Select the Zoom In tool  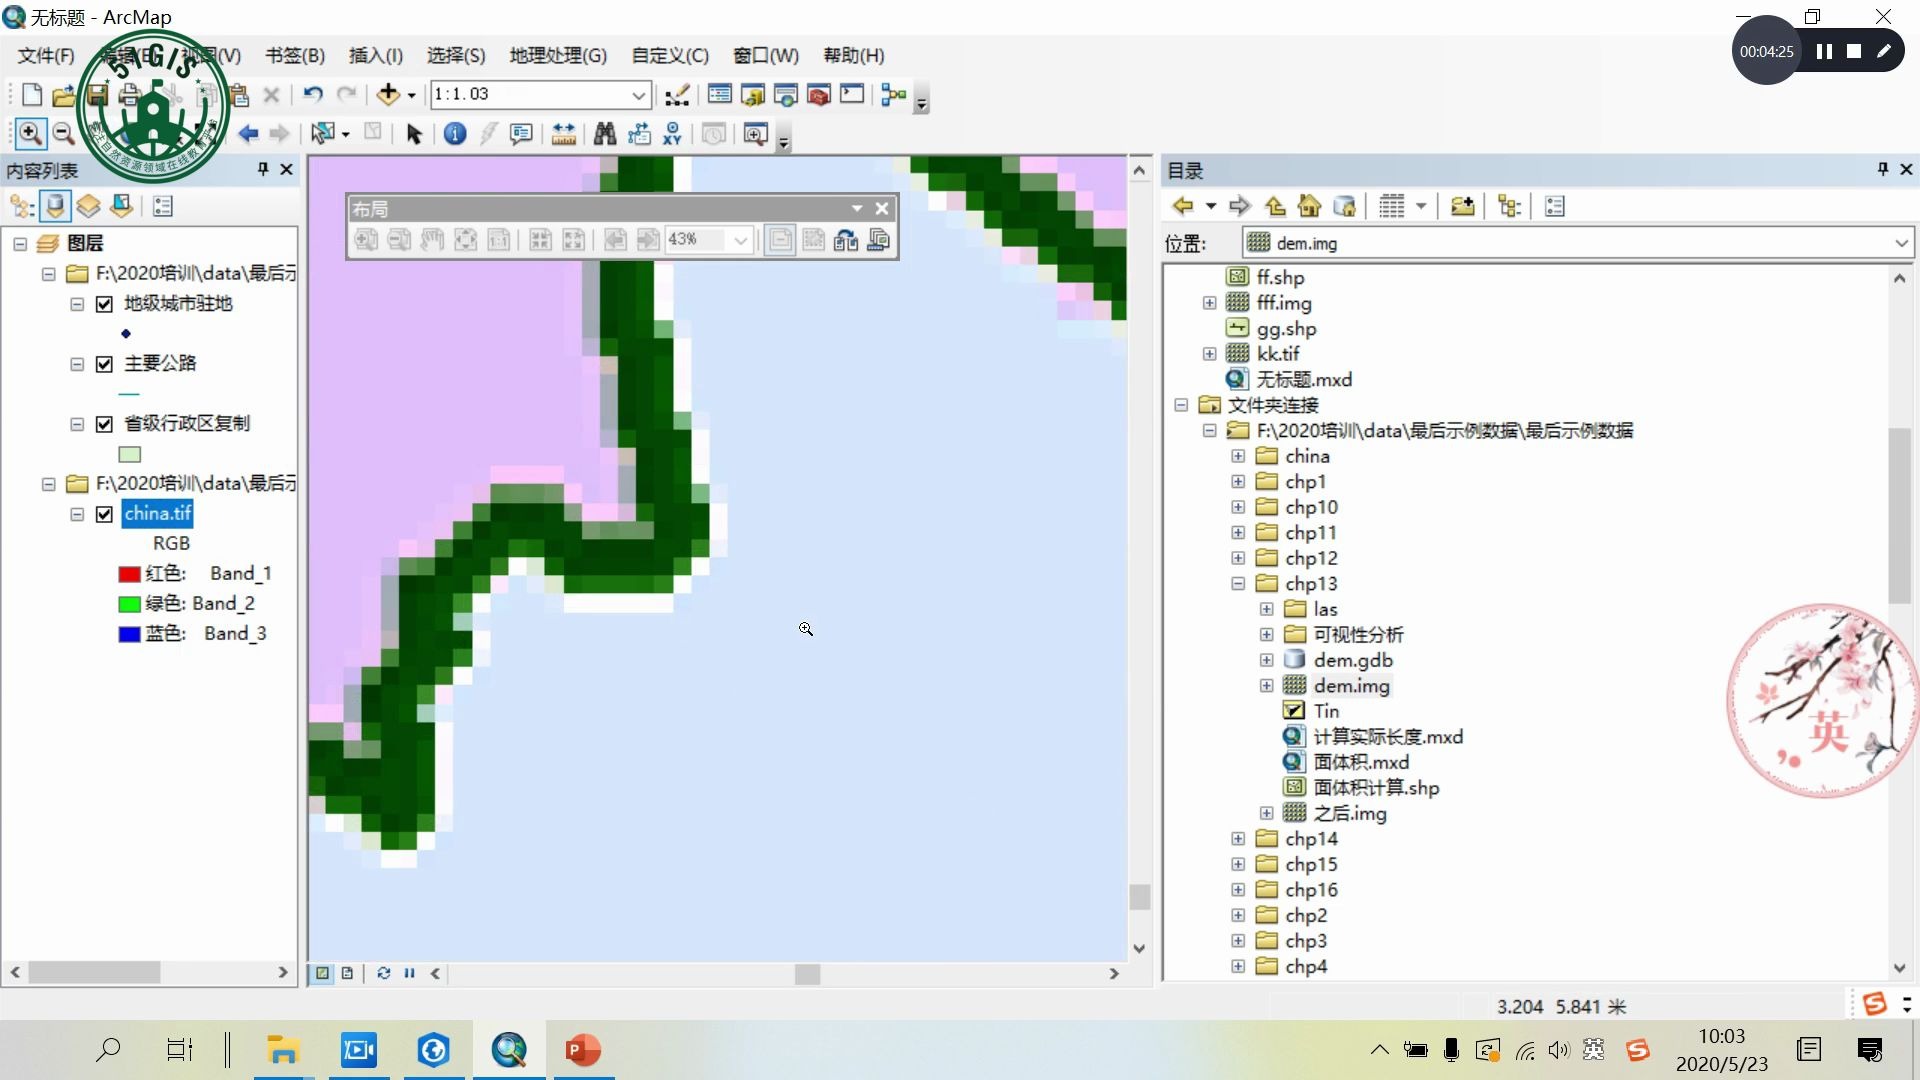[x=30, y=133]
